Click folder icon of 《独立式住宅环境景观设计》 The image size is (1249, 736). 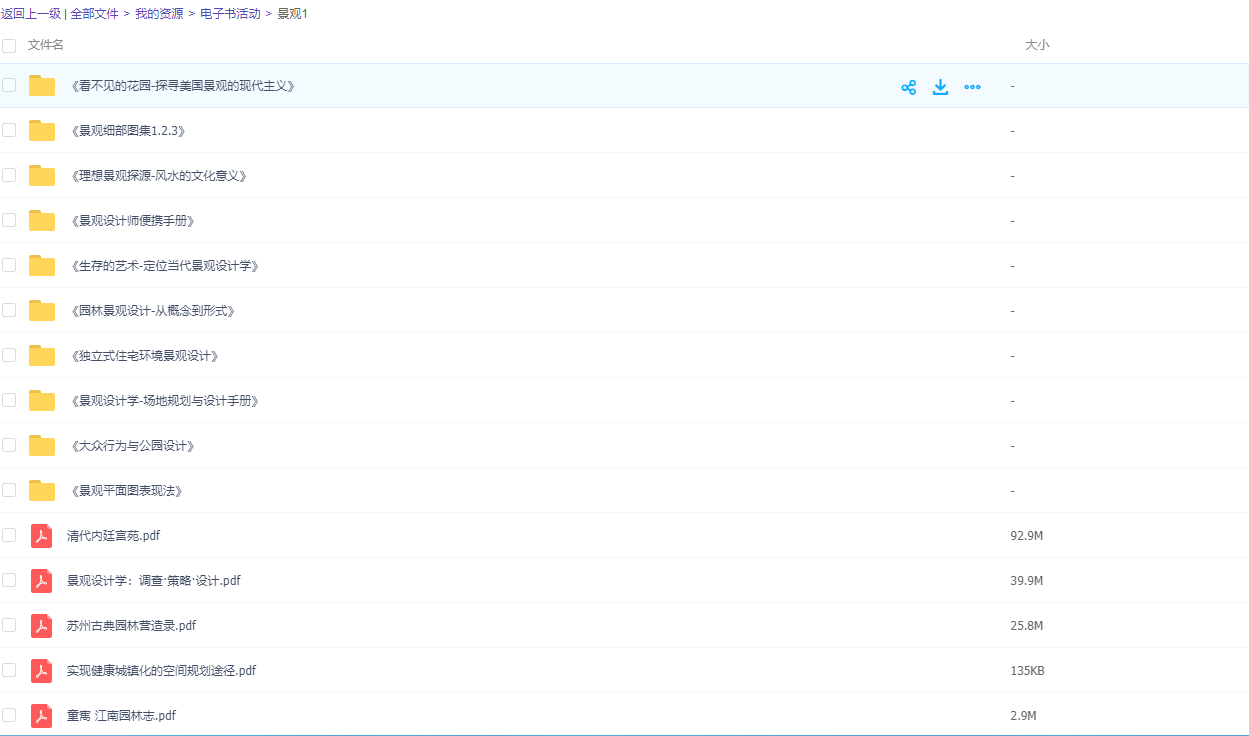click(x=42, y=355)
